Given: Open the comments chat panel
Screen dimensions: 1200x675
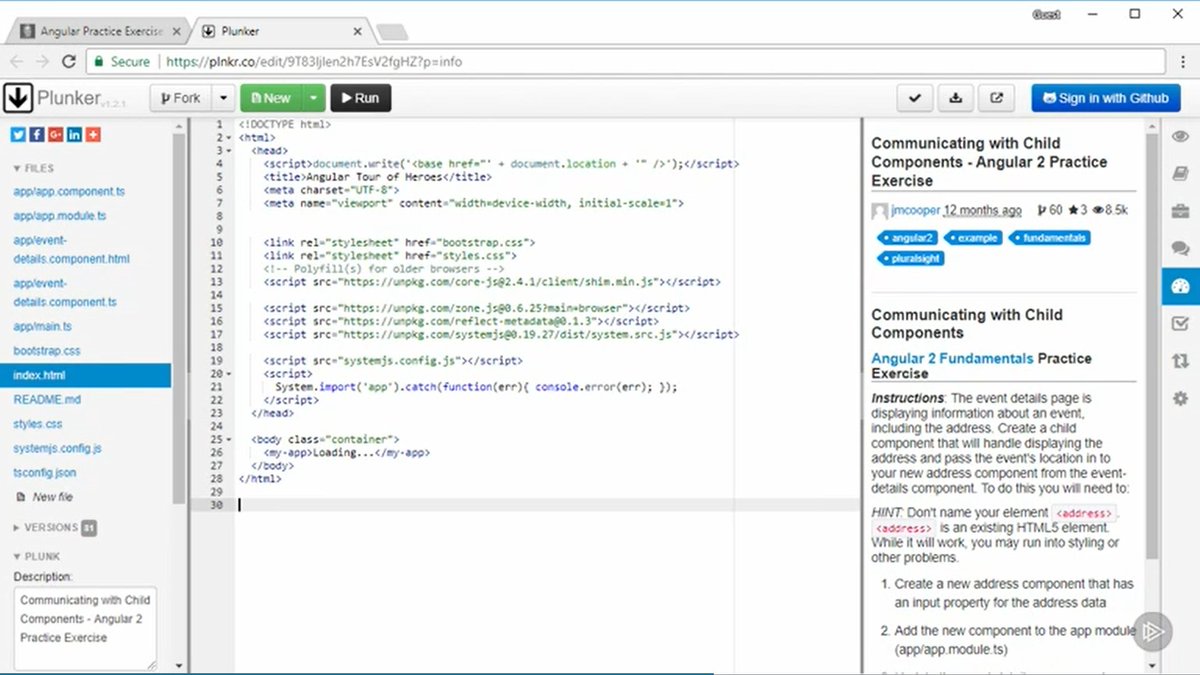Looking at the screenshot, I should tap(1180, 248).
